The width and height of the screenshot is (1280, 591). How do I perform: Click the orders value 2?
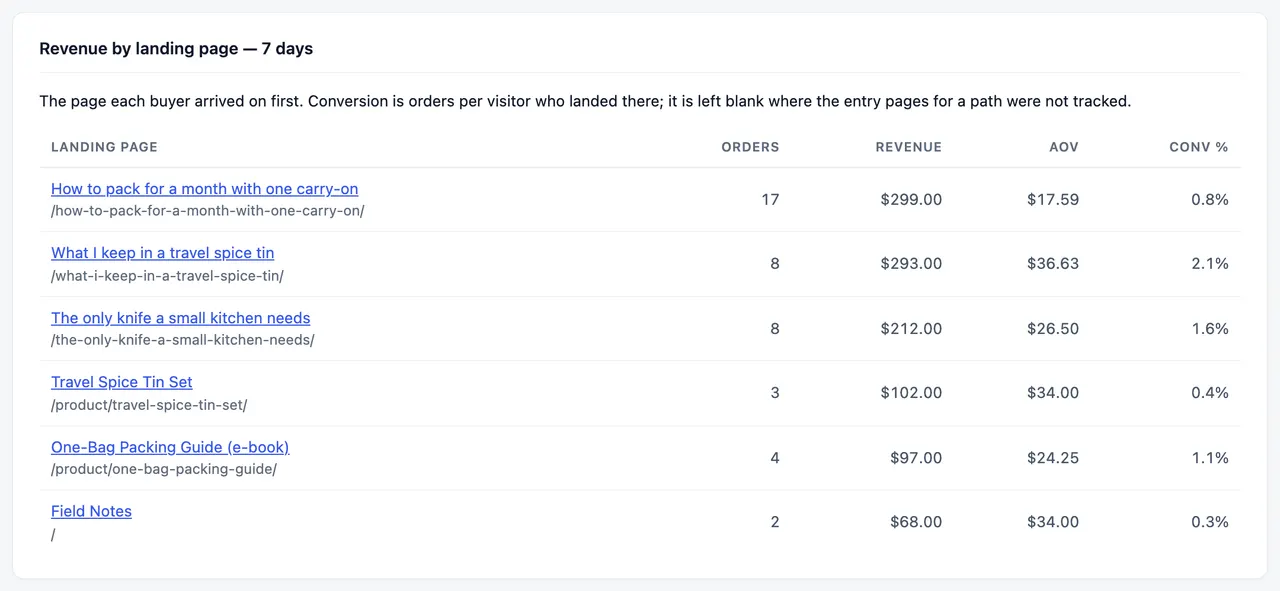click(775, 522)
